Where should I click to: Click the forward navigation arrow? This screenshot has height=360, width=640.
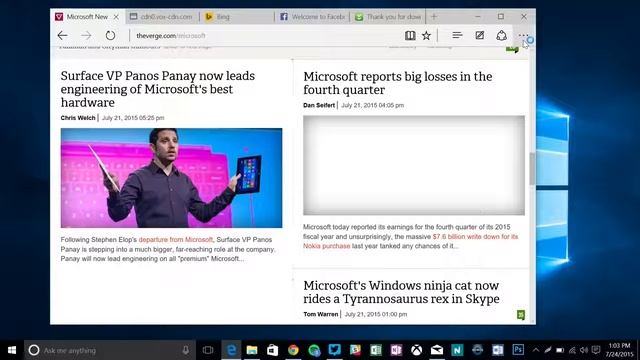point(86,36)
